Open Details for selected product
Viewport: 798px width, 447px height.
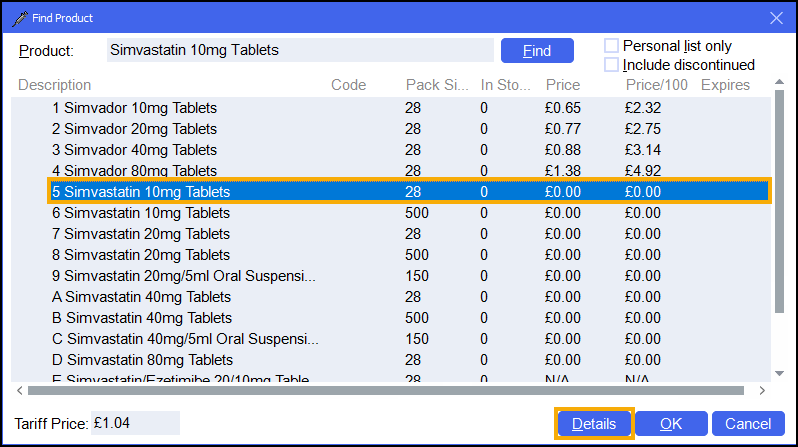(594, 424)
